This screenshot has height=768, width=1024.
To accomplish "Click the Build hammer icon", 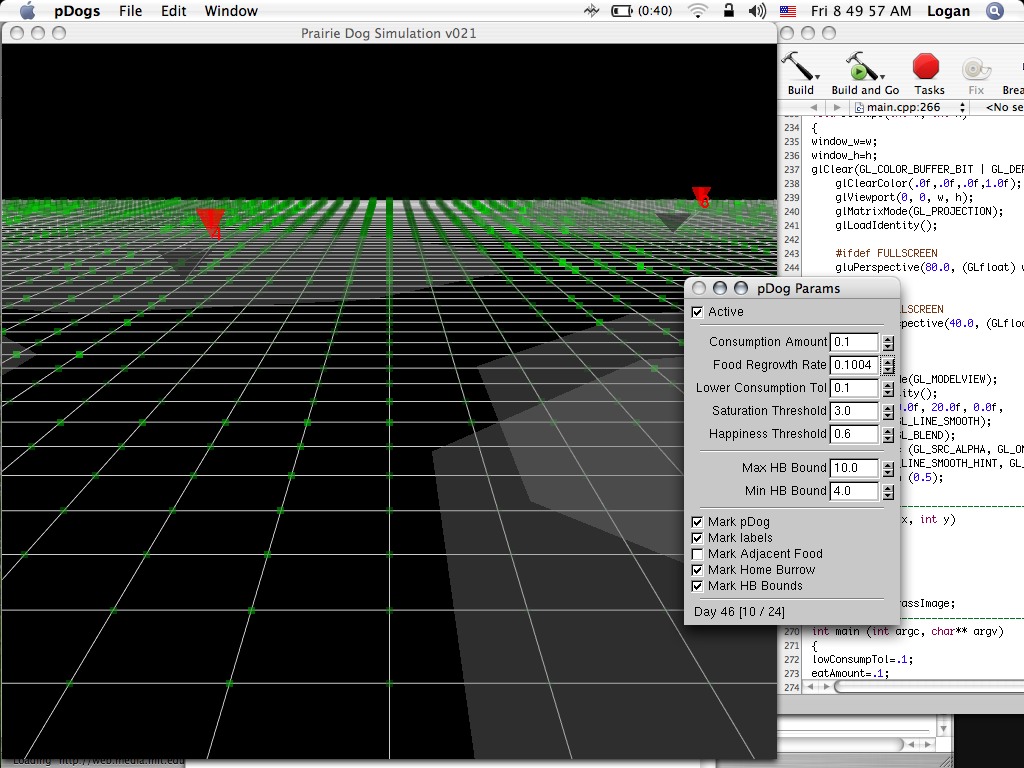I will point(798,67).
